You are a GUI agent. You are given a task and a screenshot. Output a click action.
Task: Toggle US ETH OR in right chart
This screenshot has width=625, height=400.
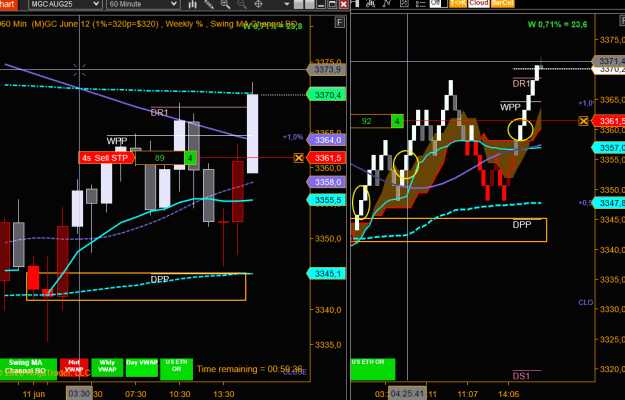click(x=373, y=369)
